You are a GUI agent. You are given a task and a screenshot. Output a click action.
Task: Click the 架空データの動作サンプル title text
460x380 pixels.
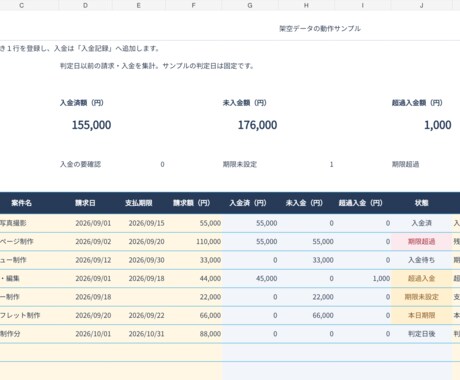[320, 29]
